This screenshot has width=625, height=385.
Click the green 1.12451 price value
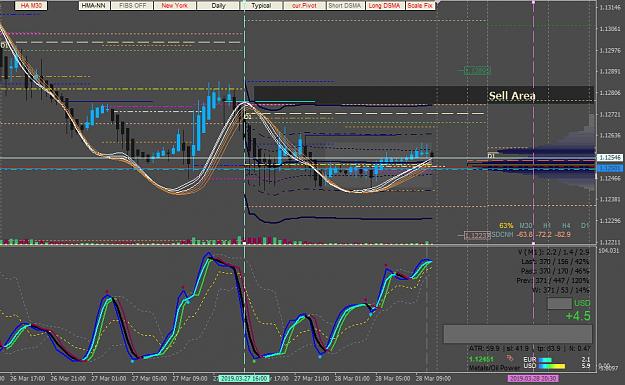481,359
